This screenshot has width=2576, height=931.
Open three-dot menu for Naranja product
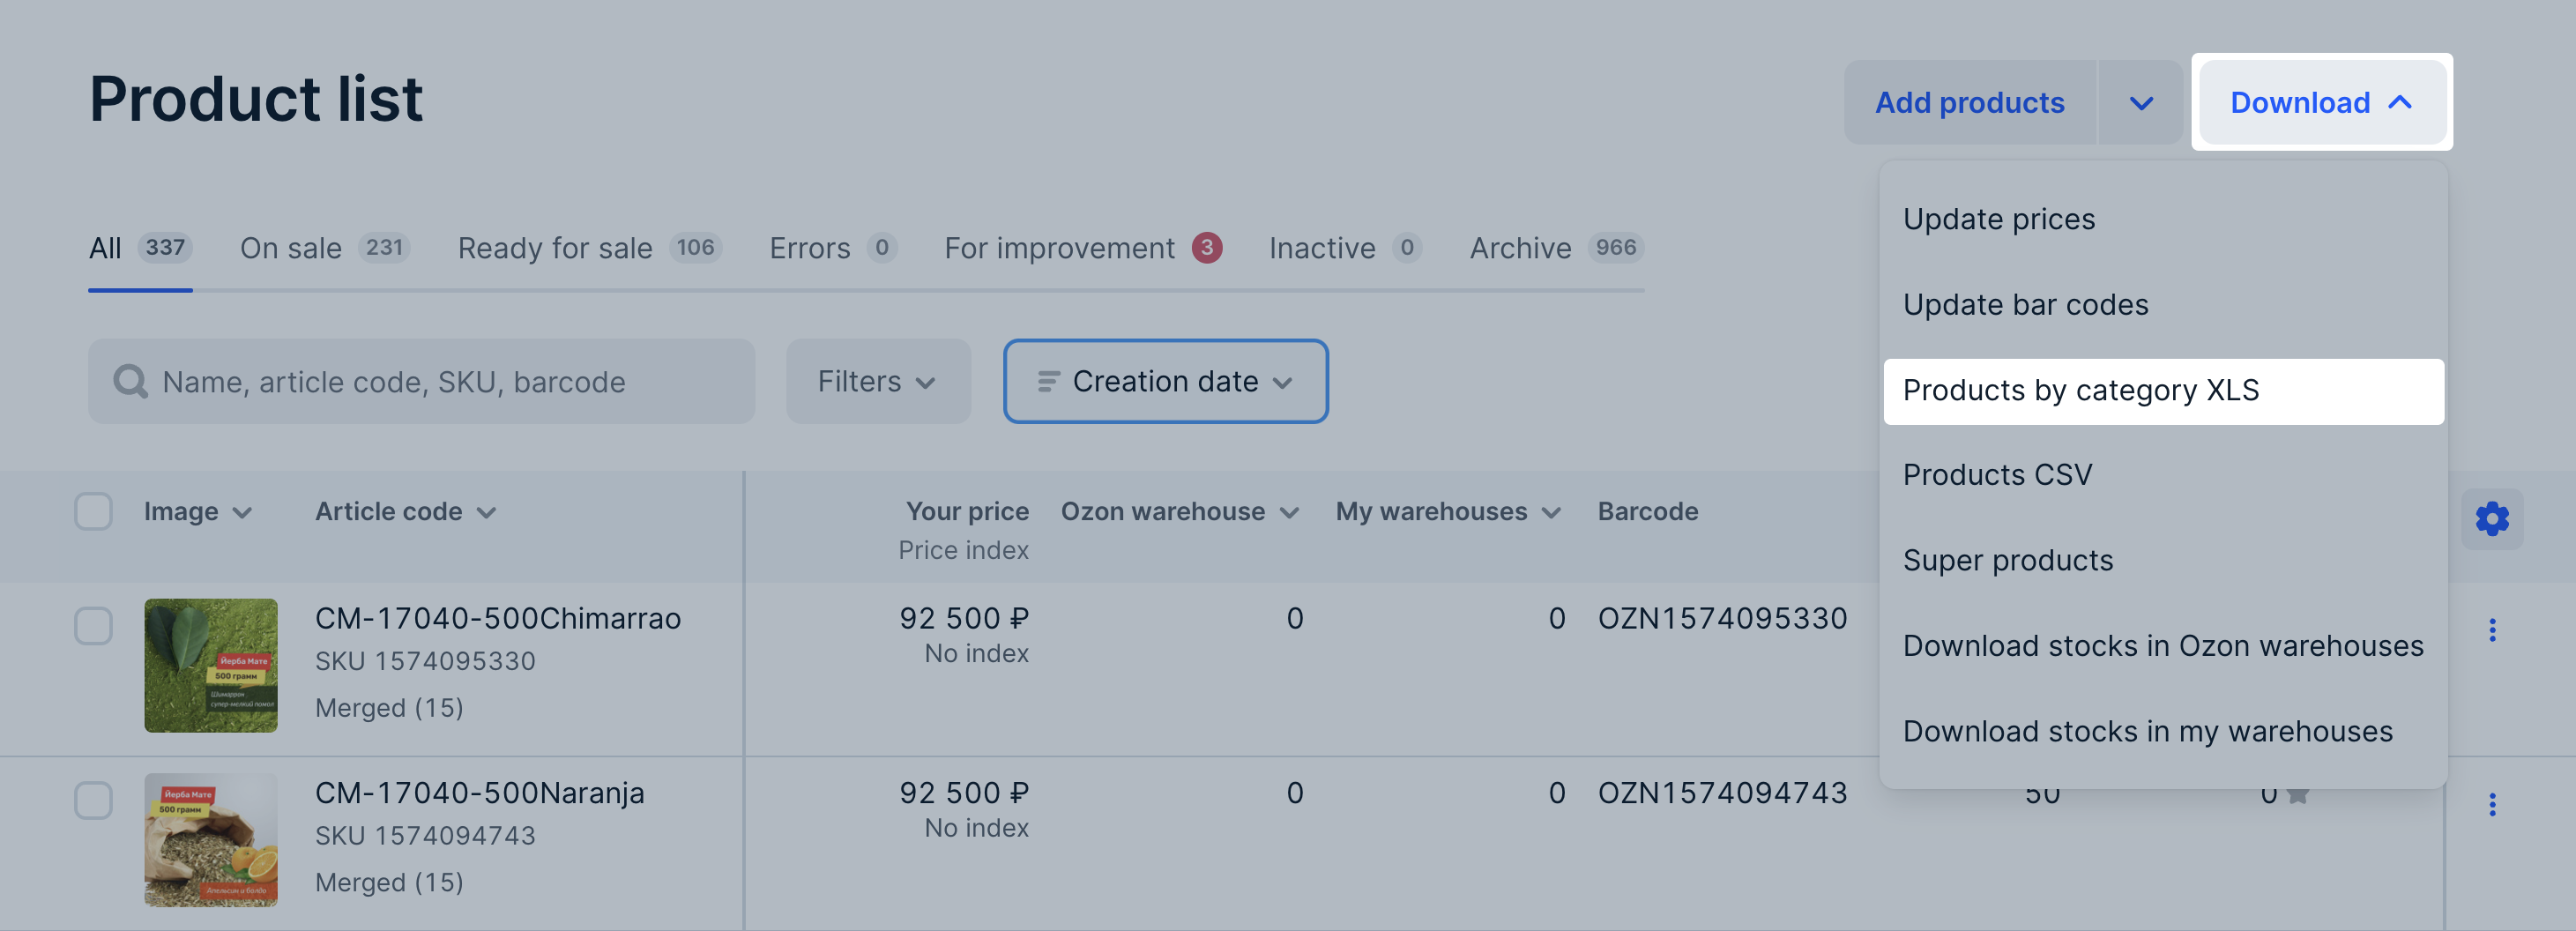2492,805
